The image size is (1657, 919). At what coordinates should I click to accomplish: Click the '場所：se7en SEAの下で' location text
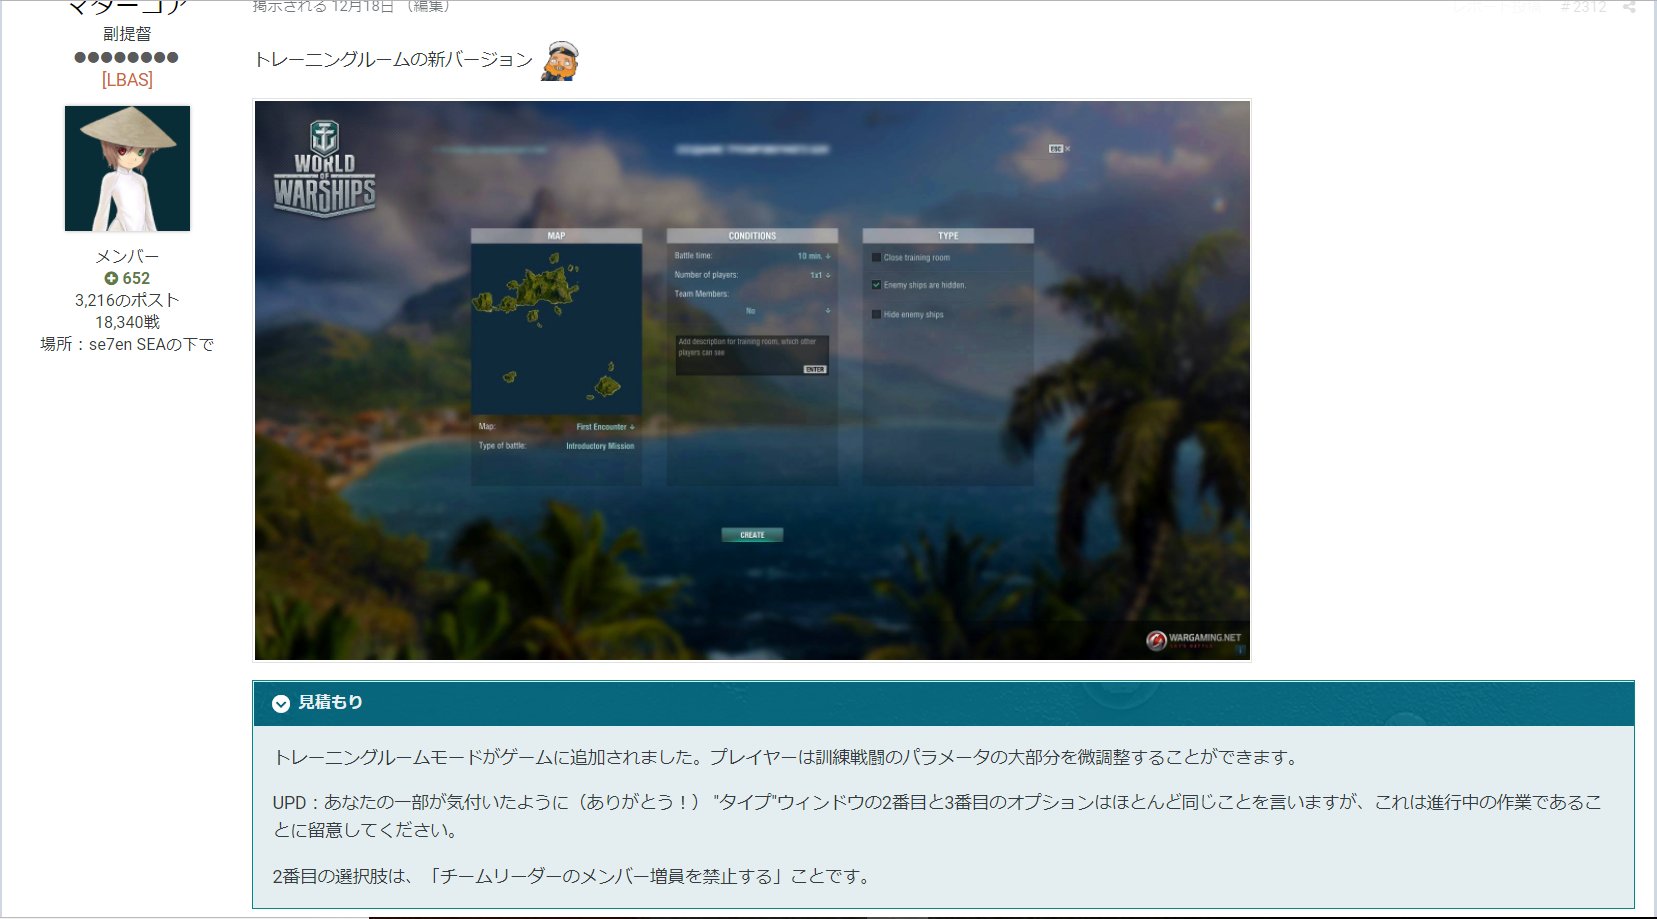click(x=127, y=344)
